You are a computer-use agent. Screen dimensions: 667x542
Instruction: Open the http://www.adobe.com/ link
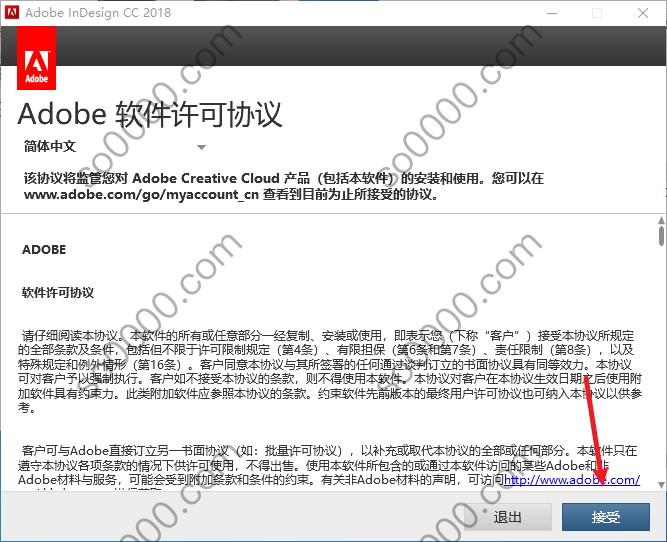[572, 480]
